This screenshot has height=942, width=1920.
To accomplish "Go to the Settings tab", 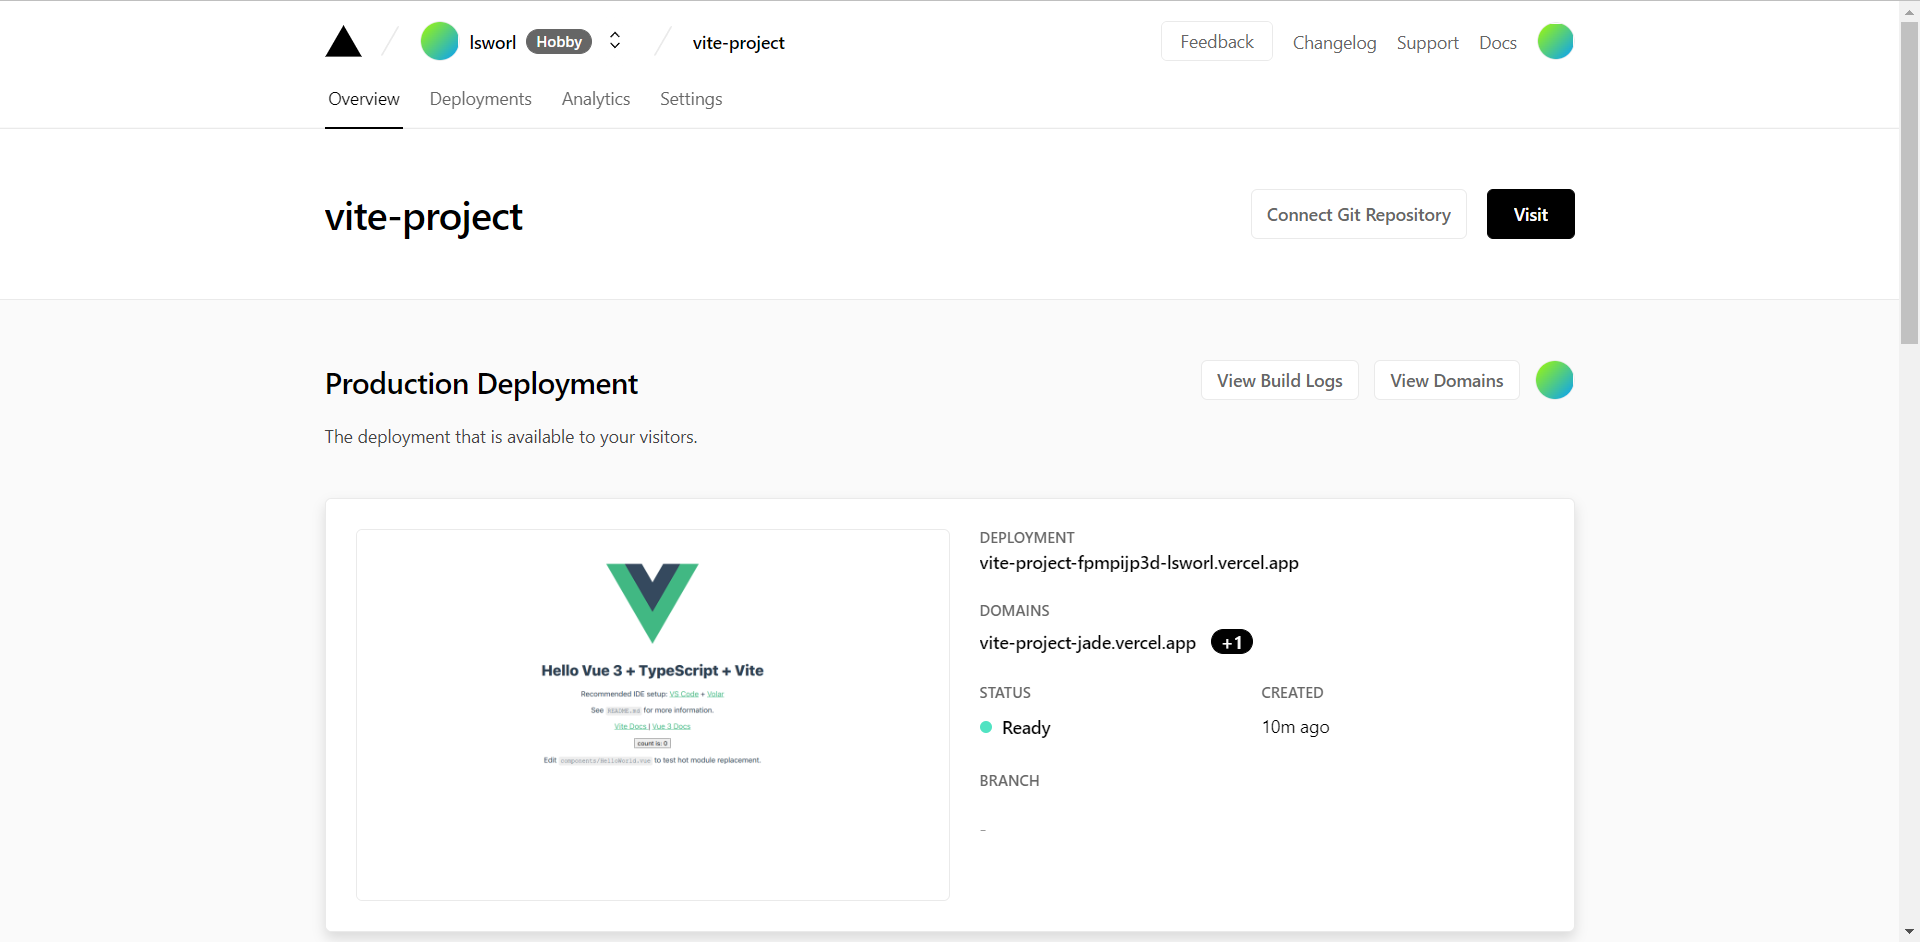I will tap(691, 99).
